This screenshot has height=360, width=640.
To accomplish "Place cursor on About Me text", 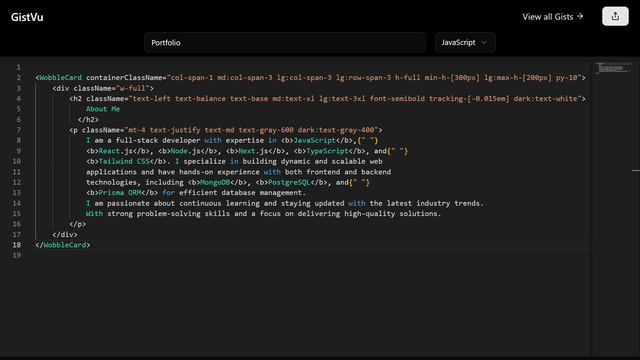I will click(x=103, y=109).
